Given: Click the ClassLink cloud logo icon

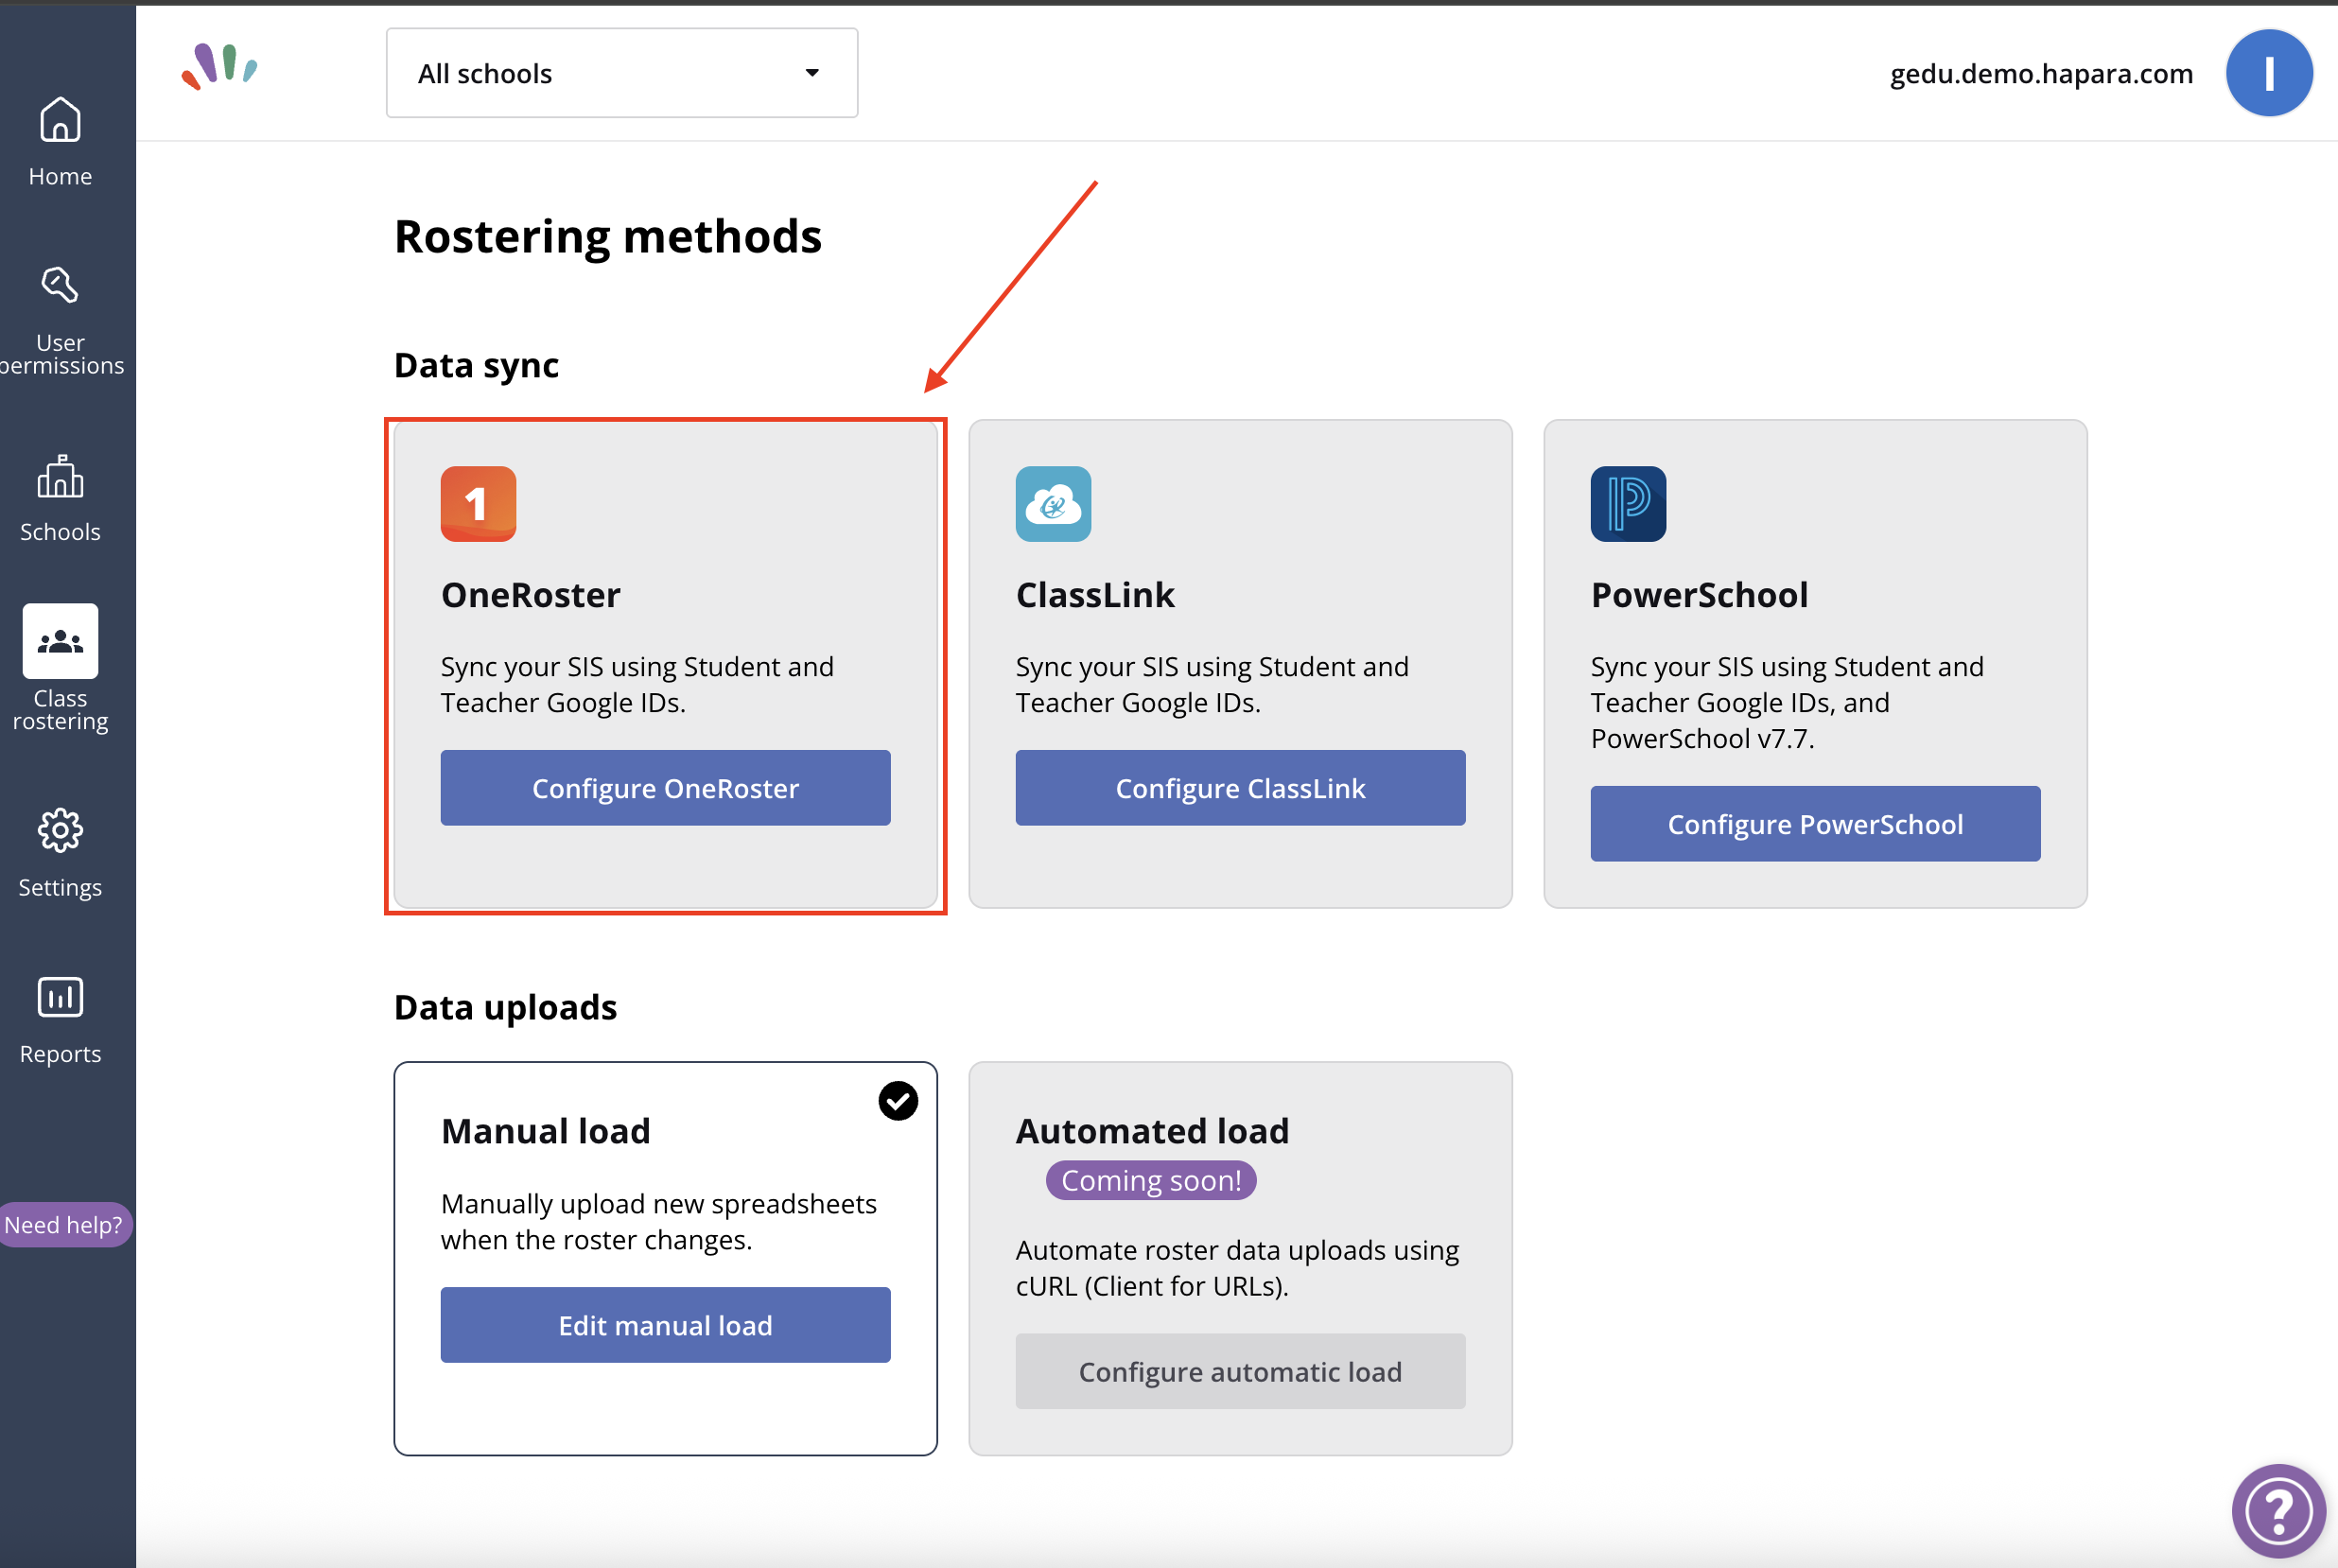Looking at the screenshot, I should 1053,504.
